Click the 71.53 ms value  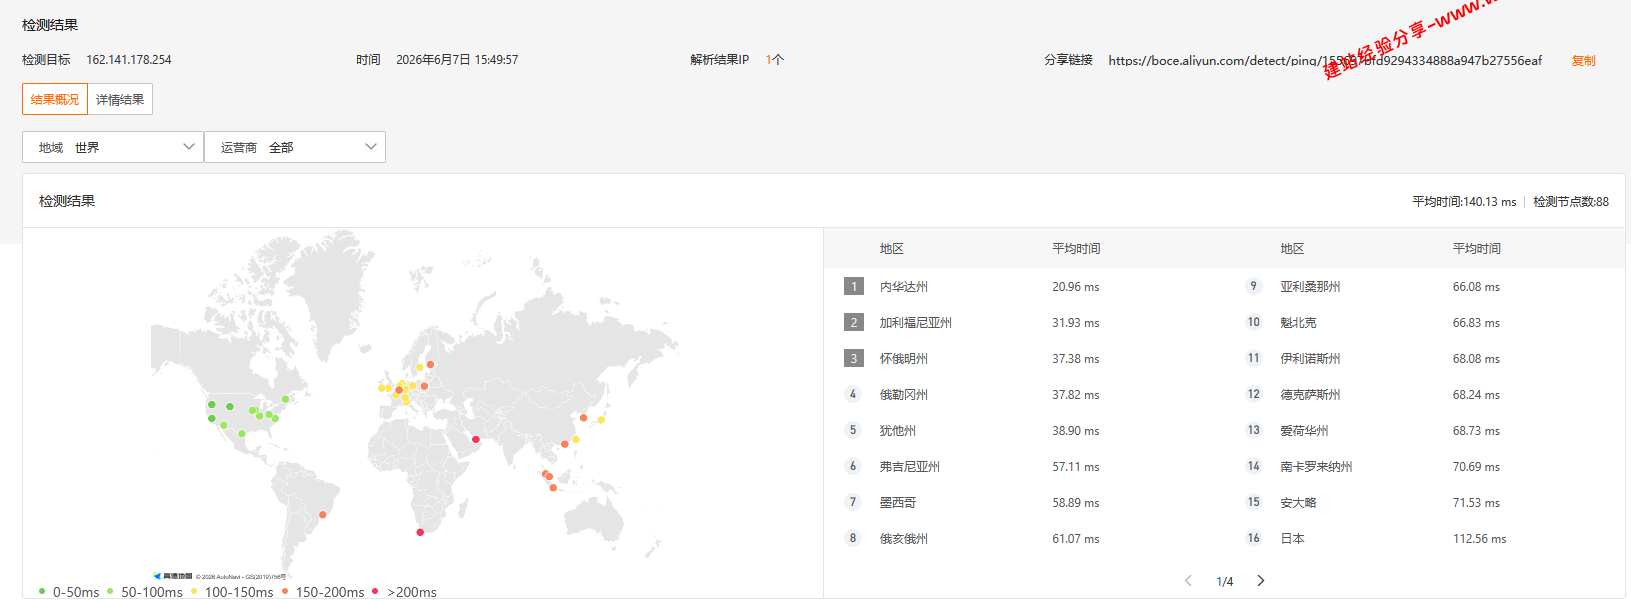pos(1476,502)
